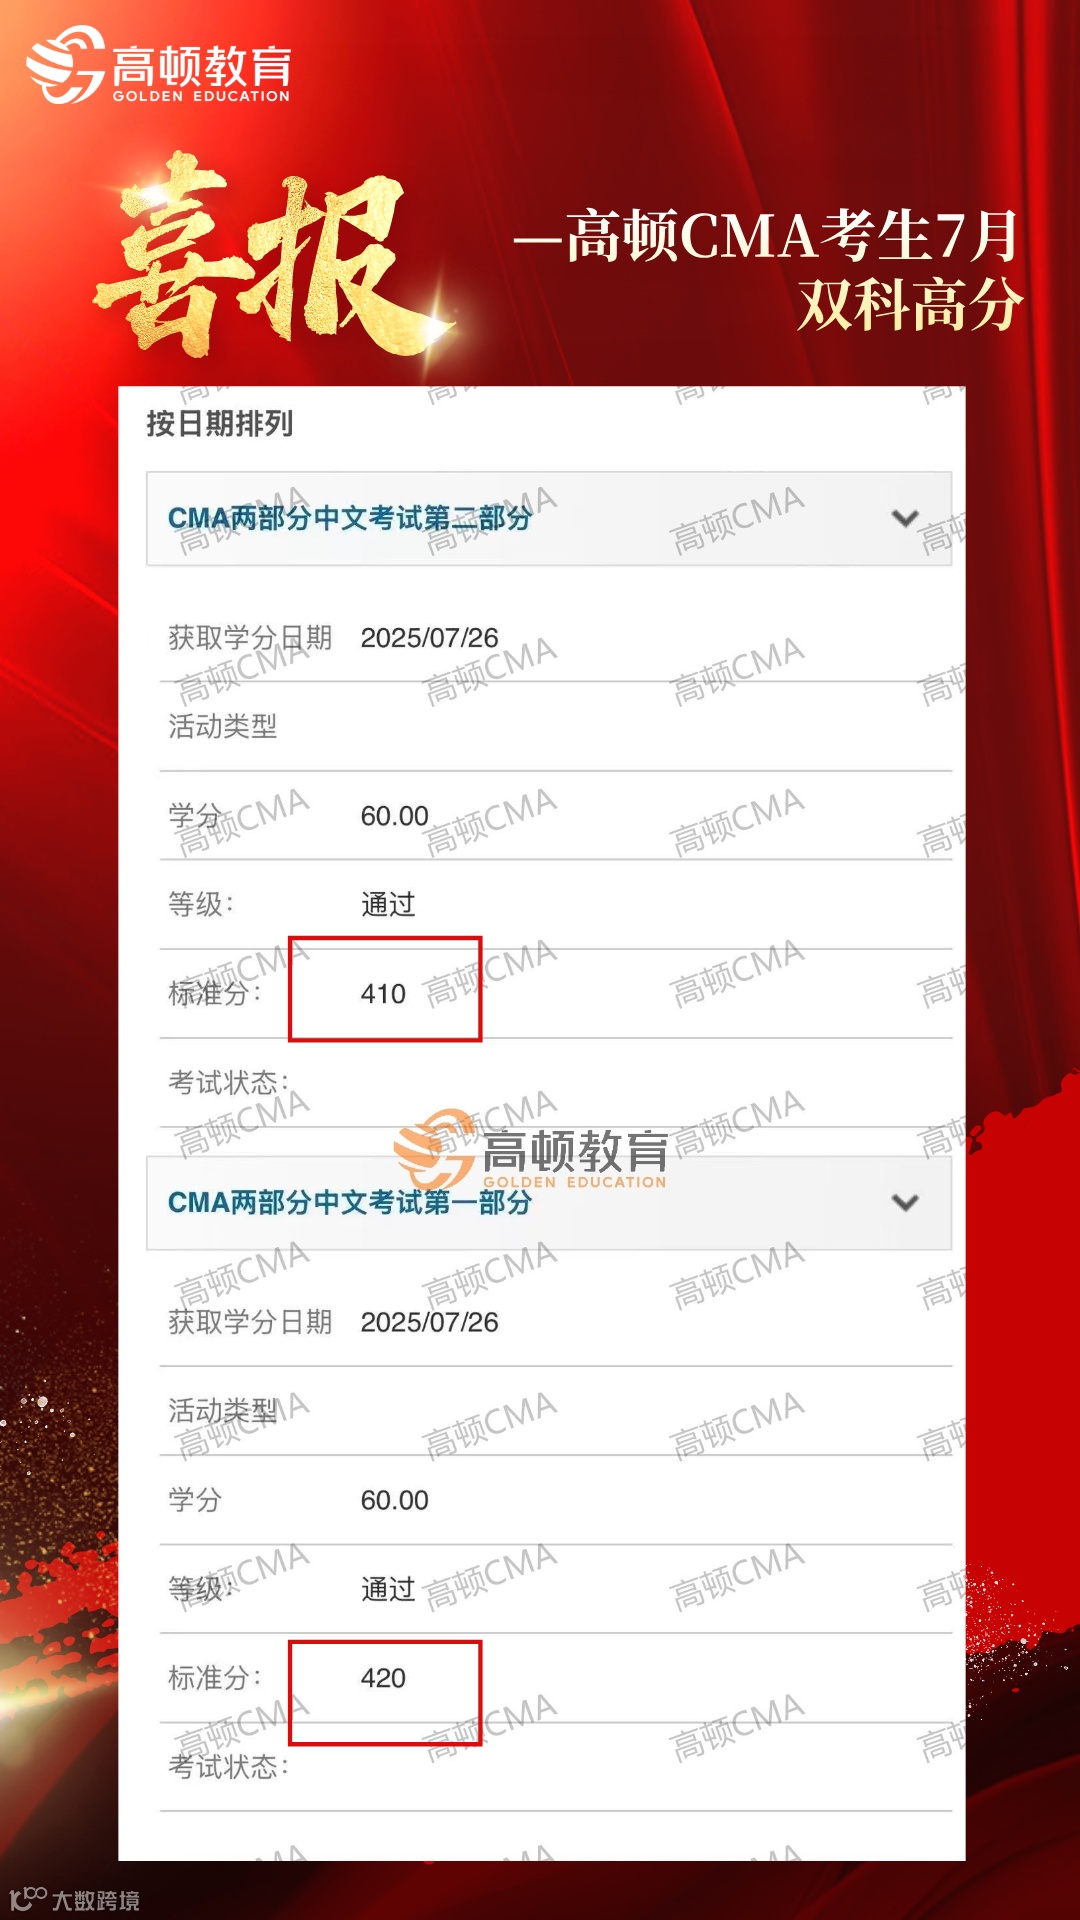Click the center Golden Education watermark logo
This screenshot has width=1080, height=1920.
point(531,1151)
